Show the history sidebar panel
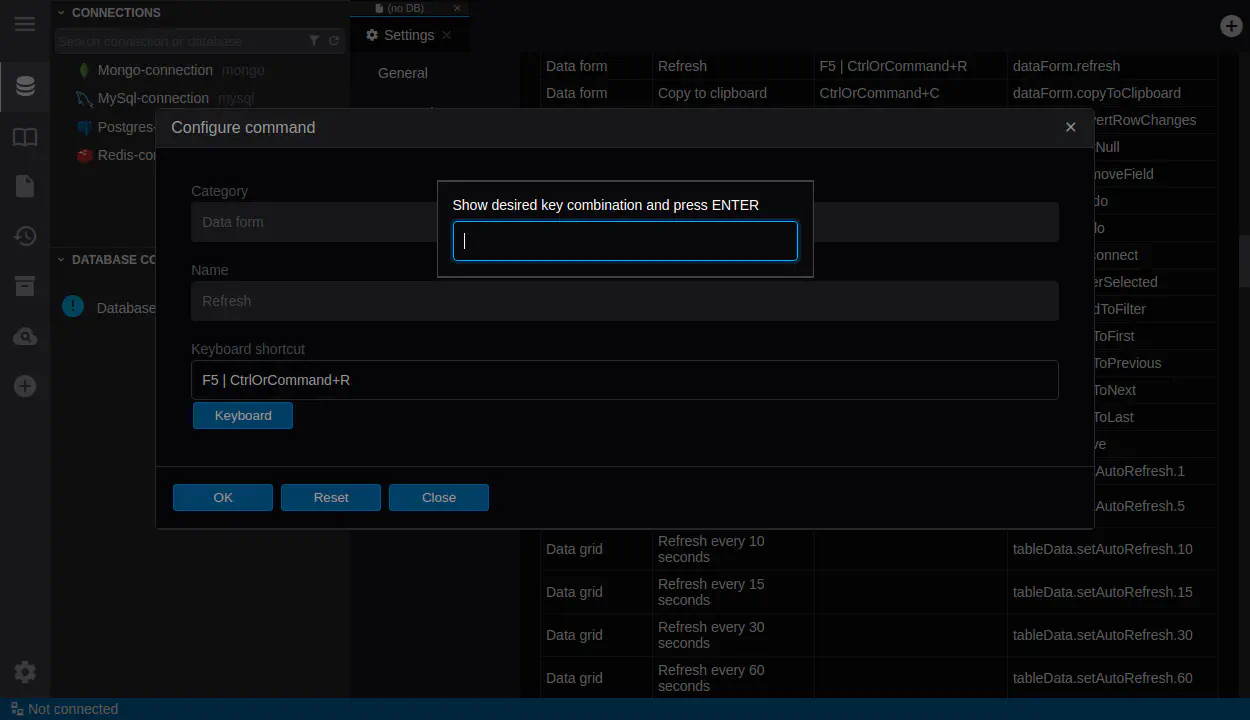This screenshot has width=1250, height=720. [25, 236]
